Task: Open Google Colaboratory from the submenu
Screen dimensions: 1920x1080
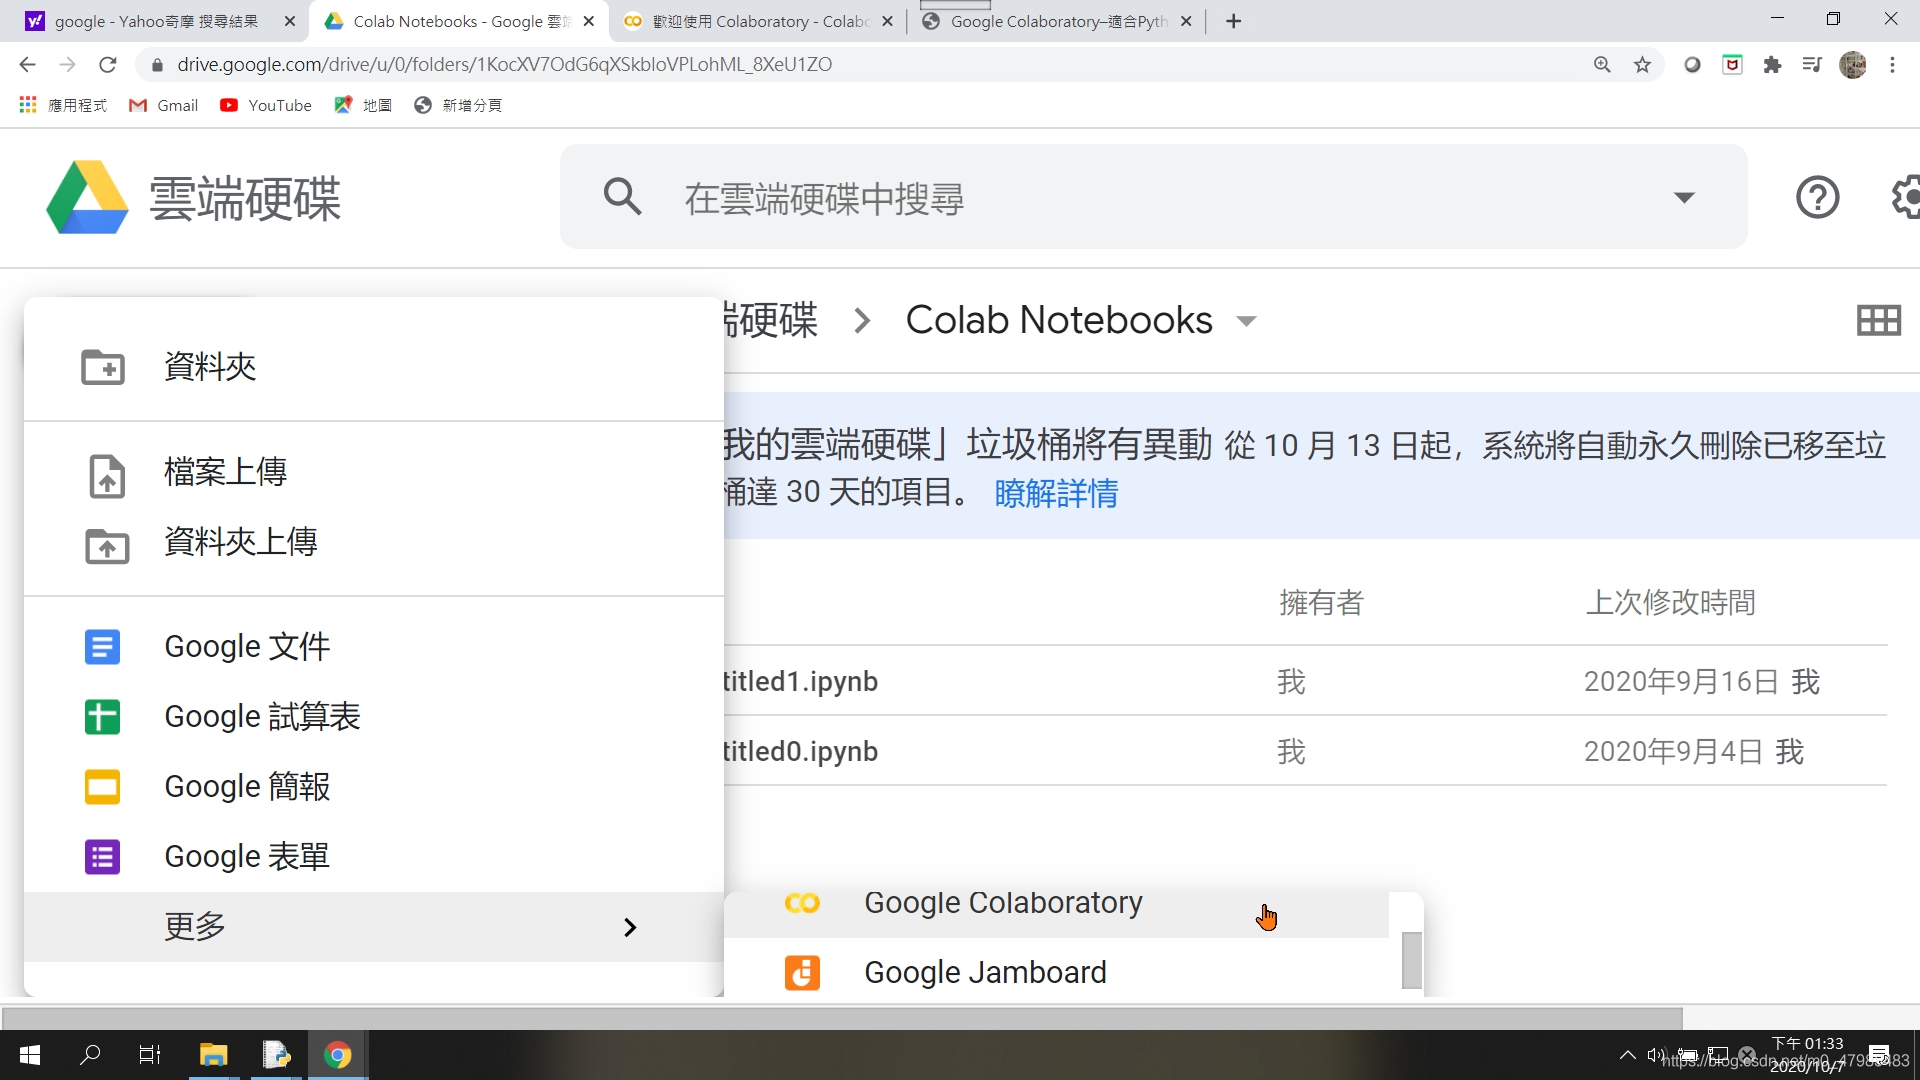Action: point(1002,902)
